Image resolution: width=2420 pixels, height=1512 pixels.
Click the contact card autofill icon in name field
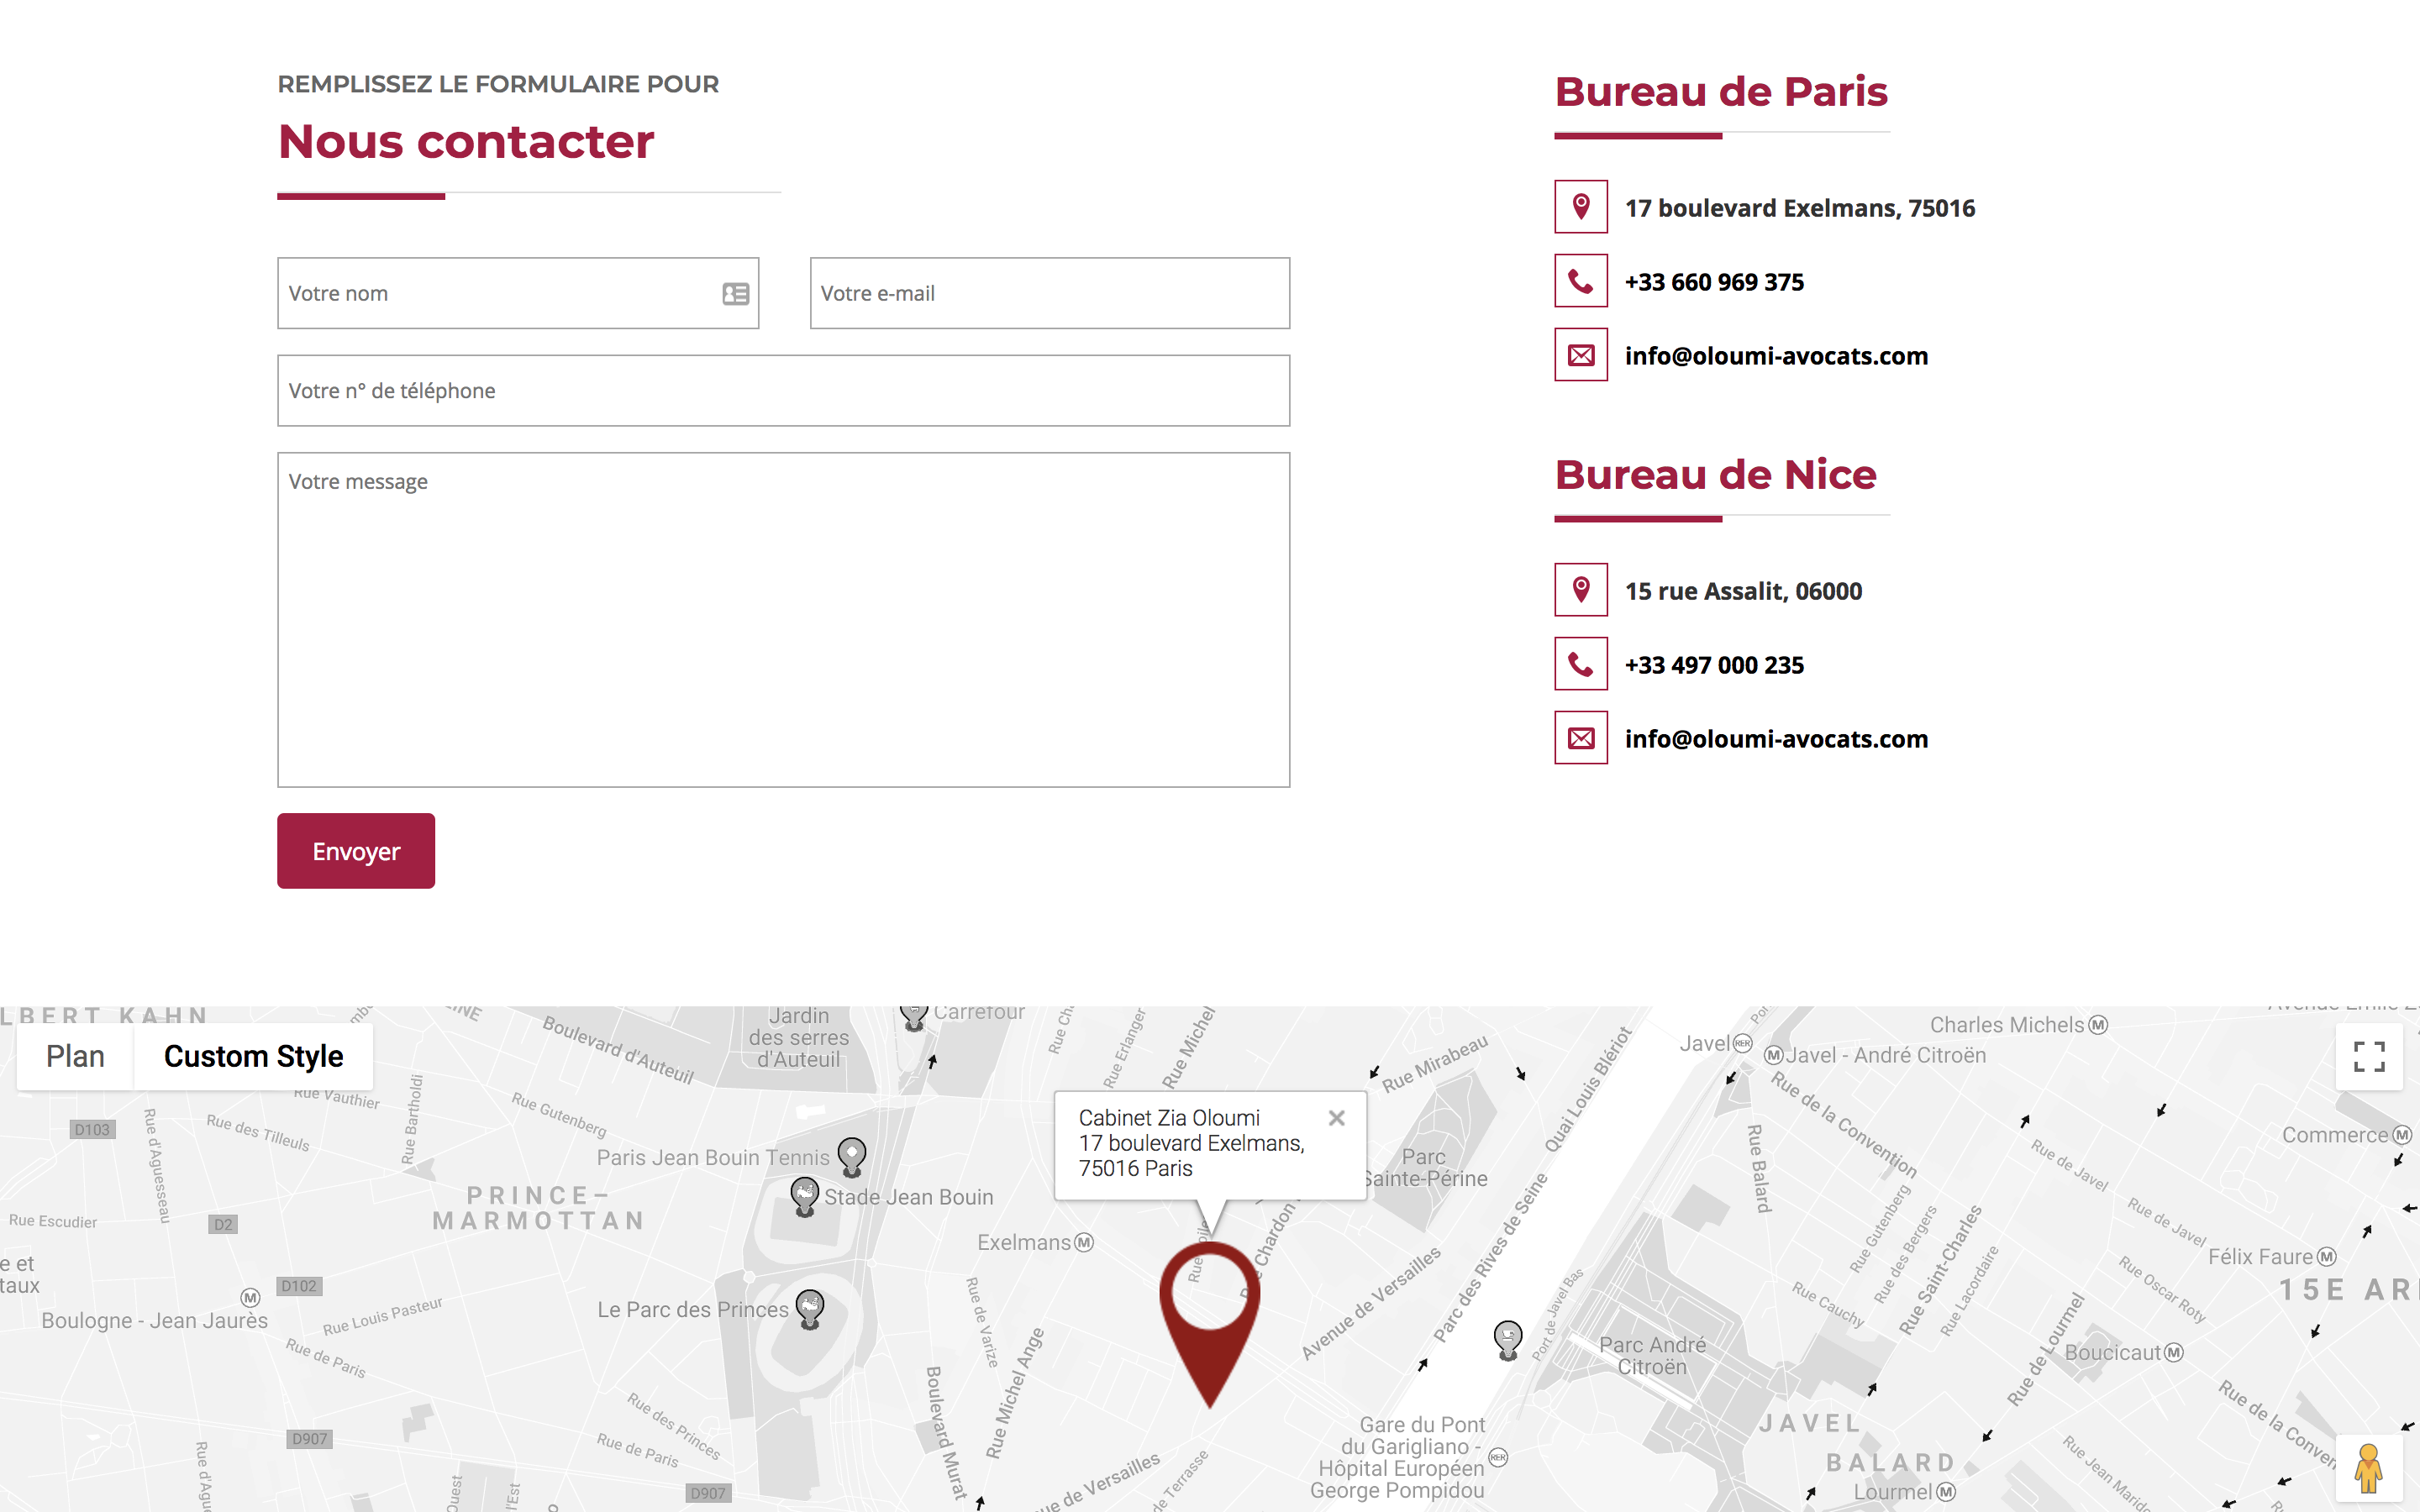(735, 293)
